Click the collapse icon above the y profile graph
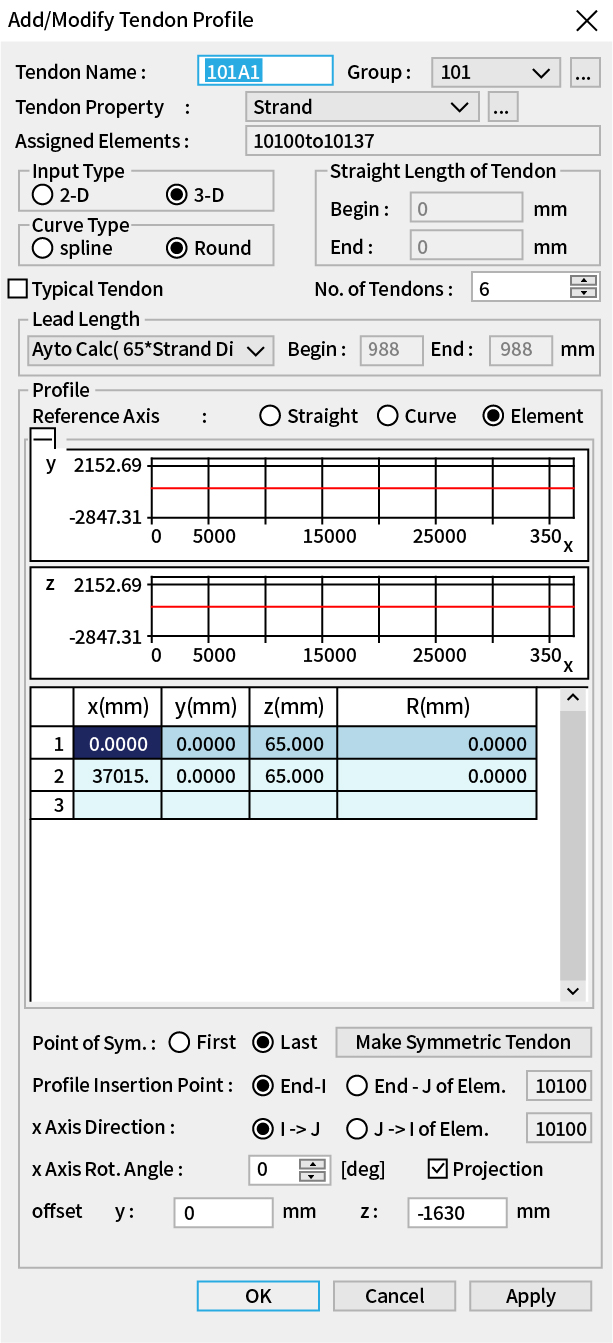Screen dimensions: 613x1343 click(43, 439)
